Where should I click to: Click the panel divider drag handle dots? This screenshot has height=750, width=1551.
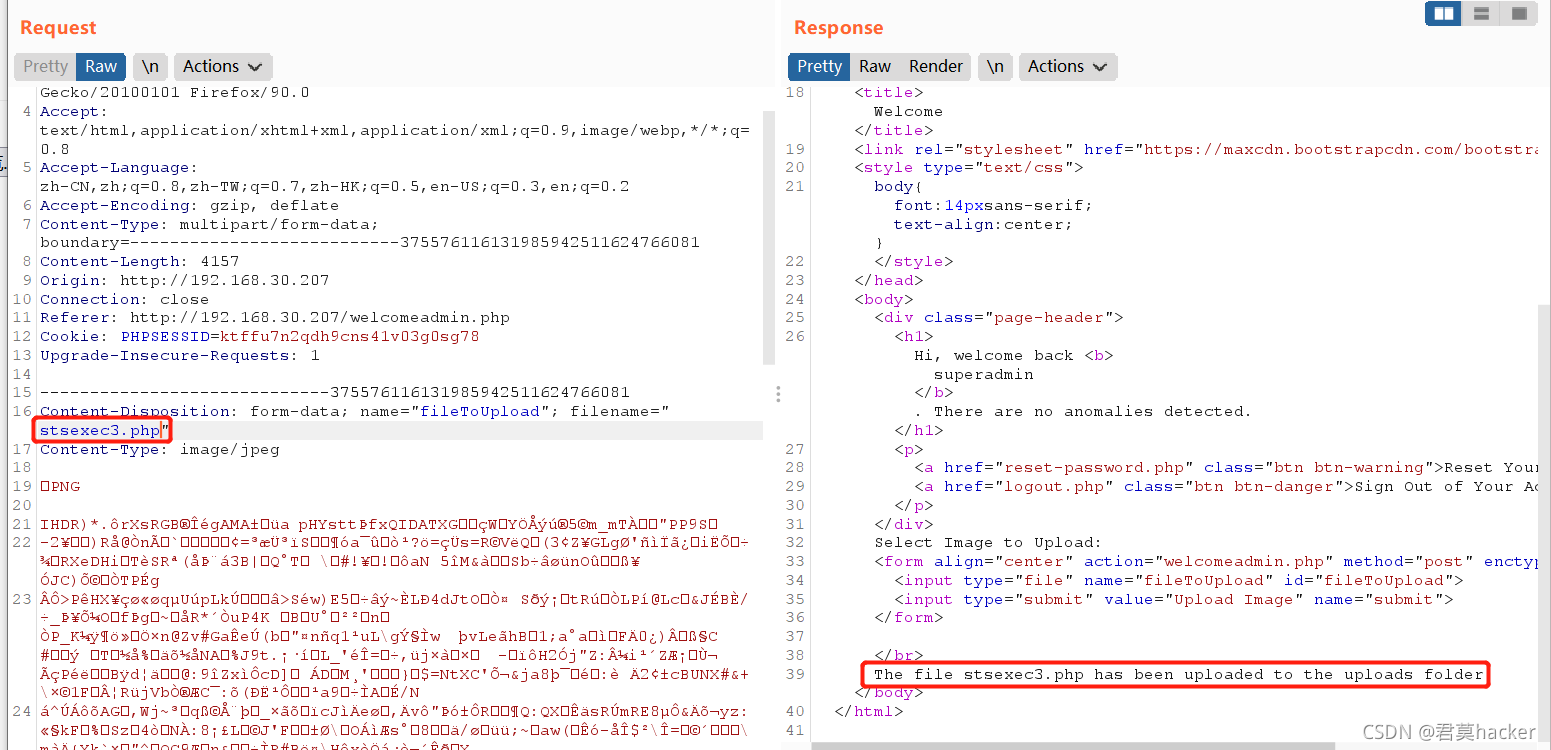coord(779,394)
